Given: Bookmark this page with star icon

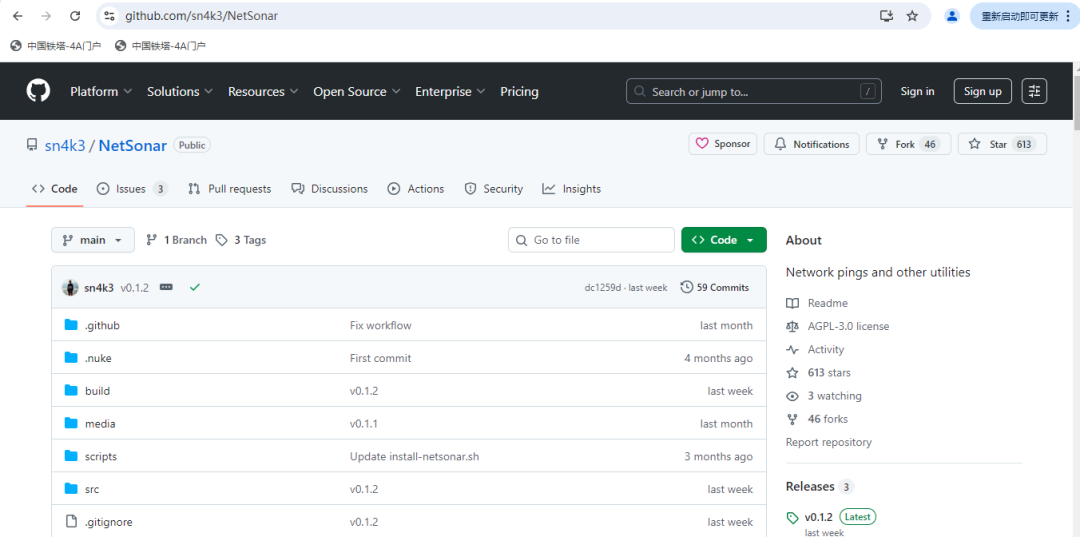Looking at the screenshot, I should click(x=912, y=16).
